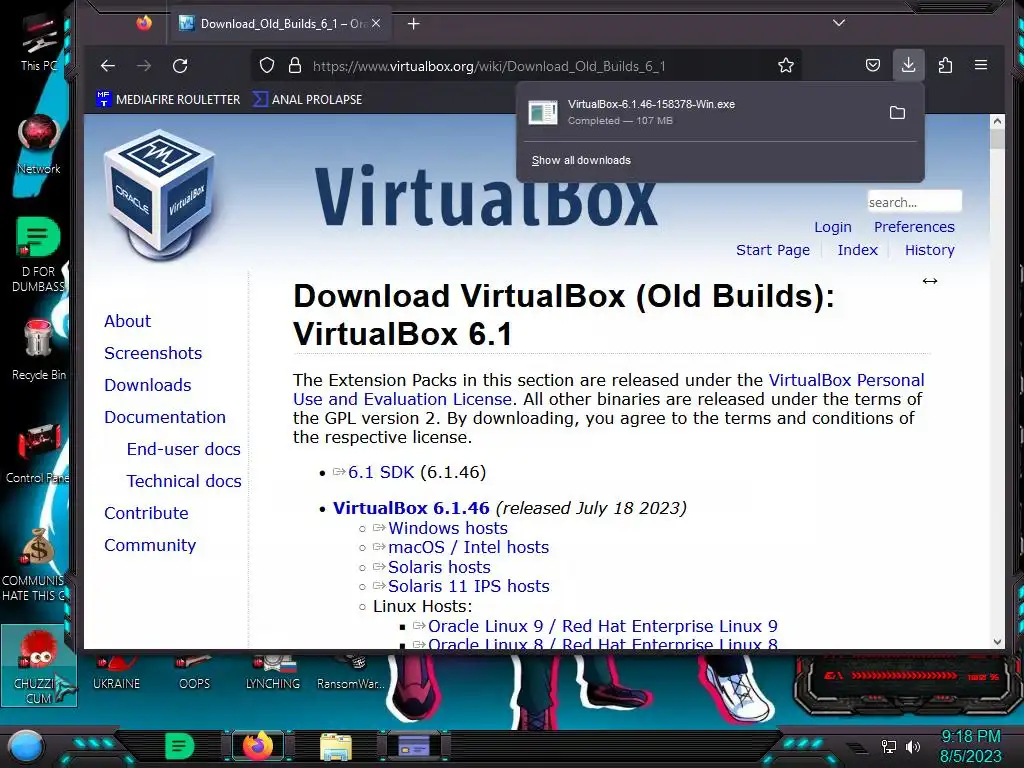Download the Solaris hosts build

pyautogui.click(x=439, y=568)
